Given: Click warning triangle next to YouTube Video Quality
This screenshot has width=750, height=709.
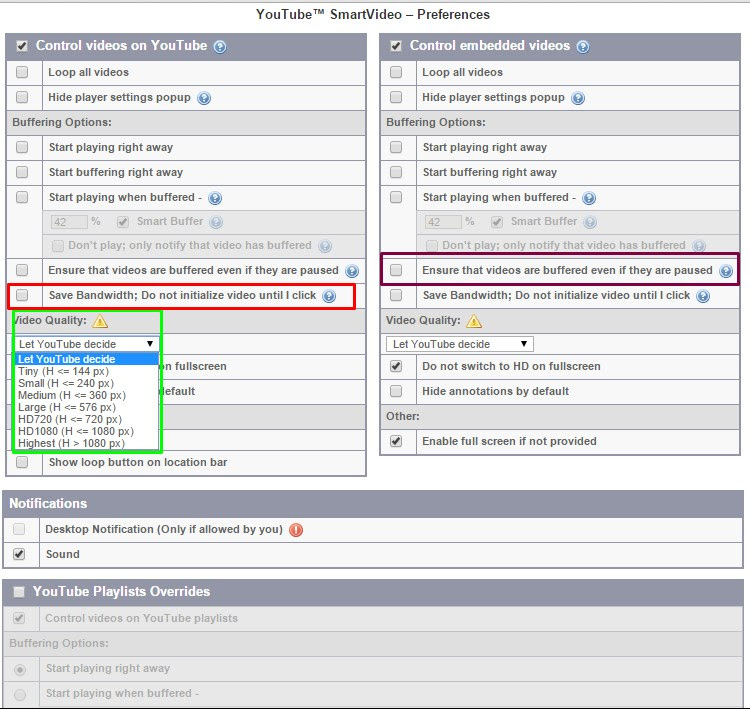Looking at the screenshot, I should 100,321.
